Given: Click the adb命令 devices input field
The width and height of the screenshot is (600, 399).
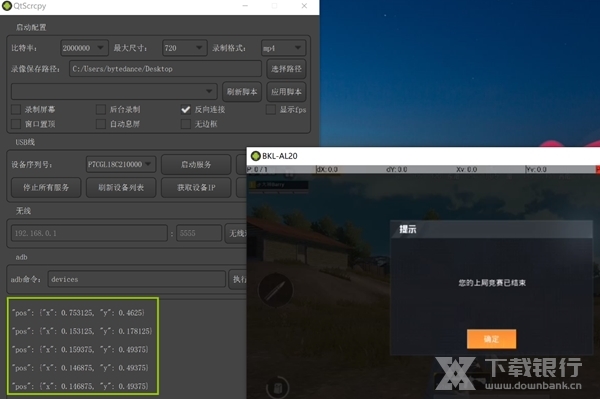Looking at the screenshot, I should (137, 279).
